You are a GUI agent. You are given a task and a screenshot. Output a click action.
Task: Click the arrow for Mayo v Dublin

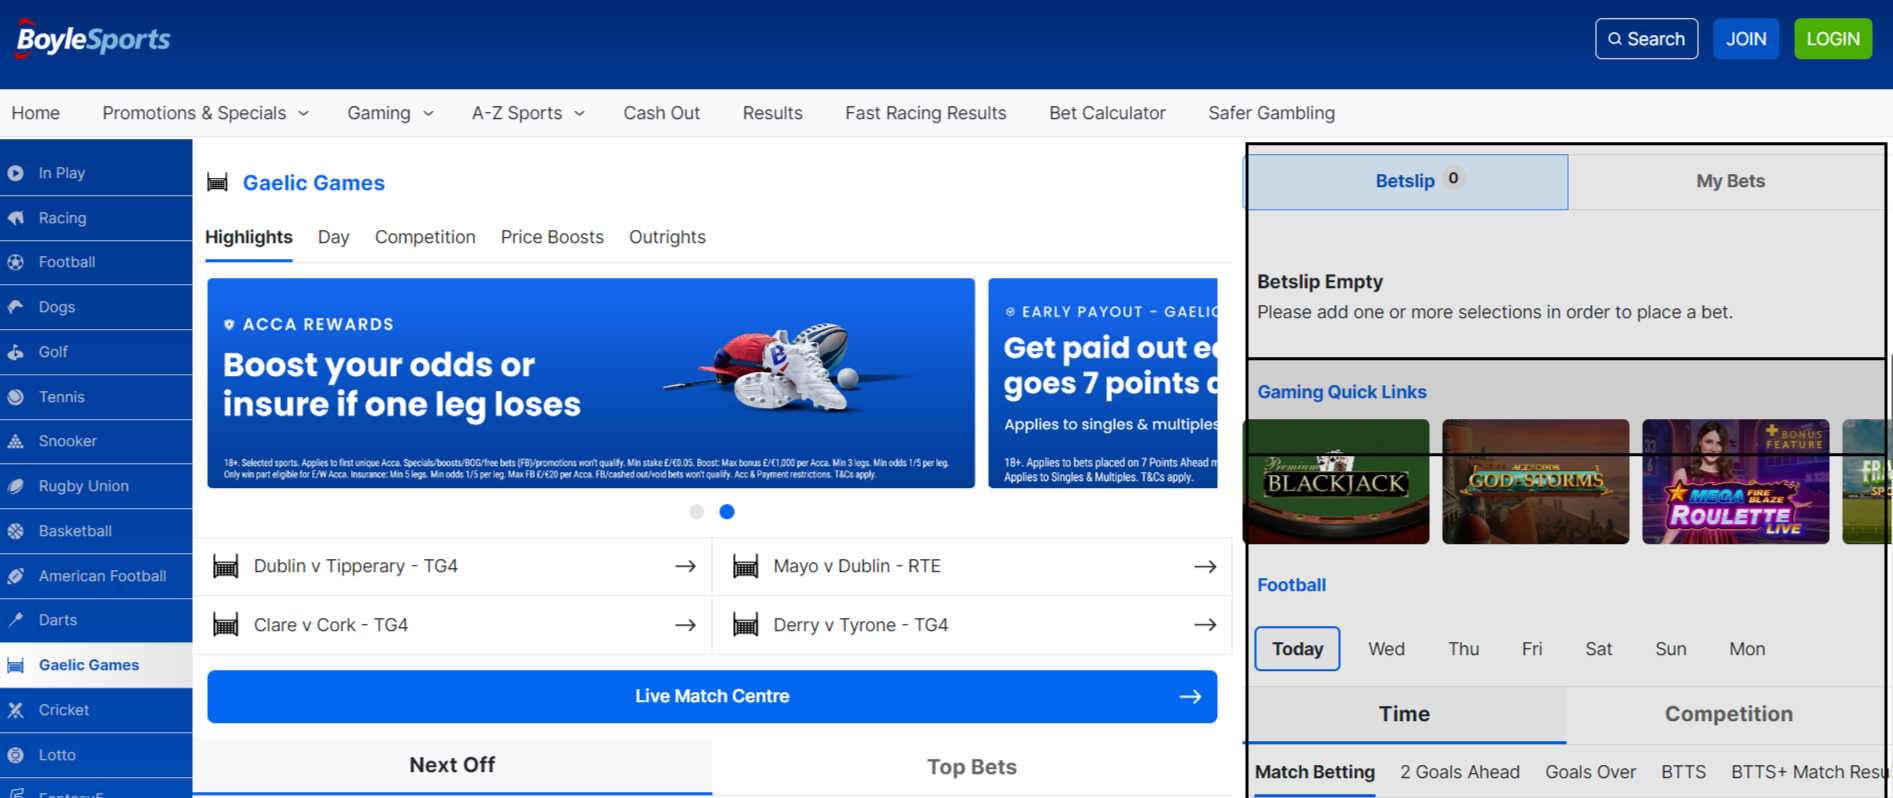[1205, 566]
